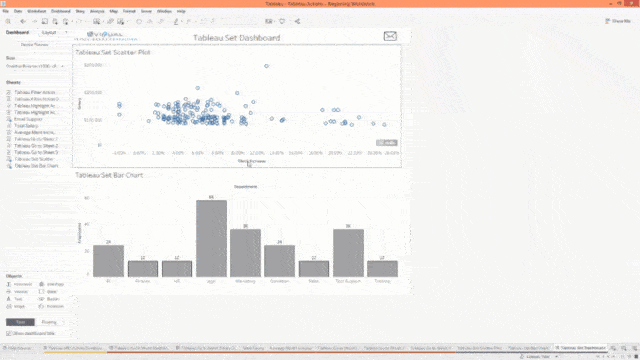This screenshot has width=640, height=360.
Task: Click the New Worksheet toolbar icon
Action: (96, 21)
